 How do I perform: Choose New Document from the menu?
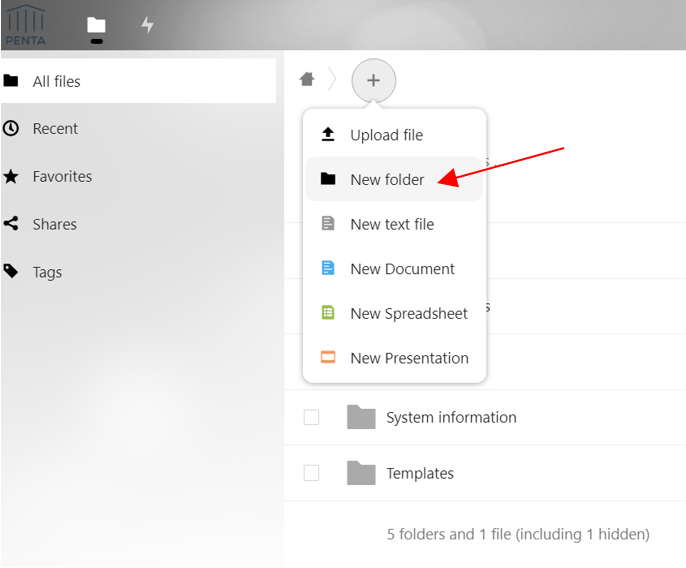tap(394, 269)
